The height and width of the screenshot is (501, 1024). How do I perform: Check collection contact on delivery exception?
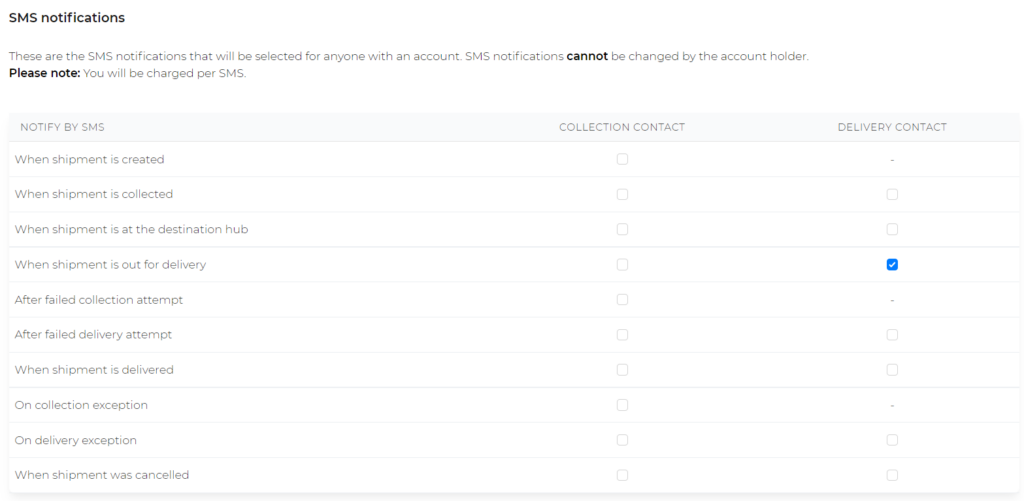click(622, 440)
